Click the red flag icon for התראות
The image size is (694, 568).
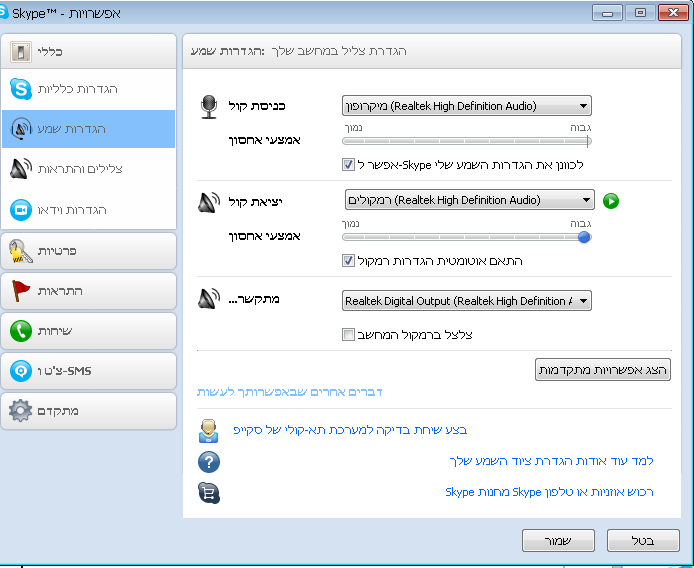tap(20, 291)
